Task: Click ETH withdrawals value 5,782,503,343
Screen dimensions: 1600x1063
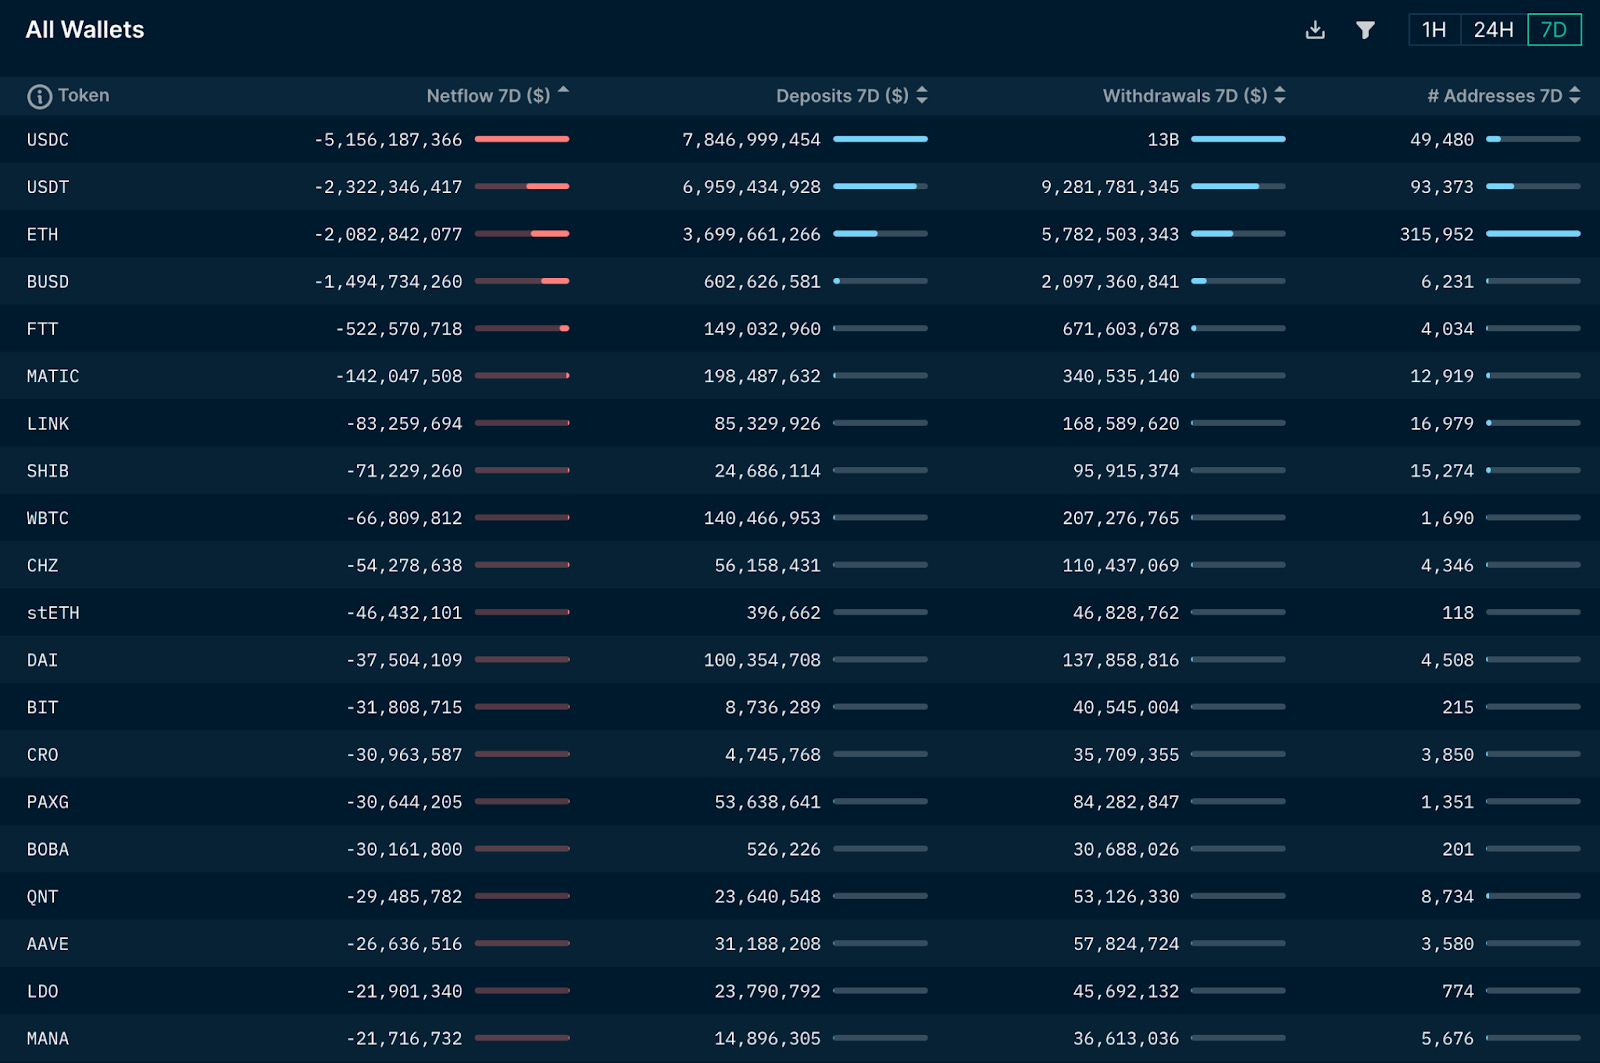Action: coord(1110,234)
